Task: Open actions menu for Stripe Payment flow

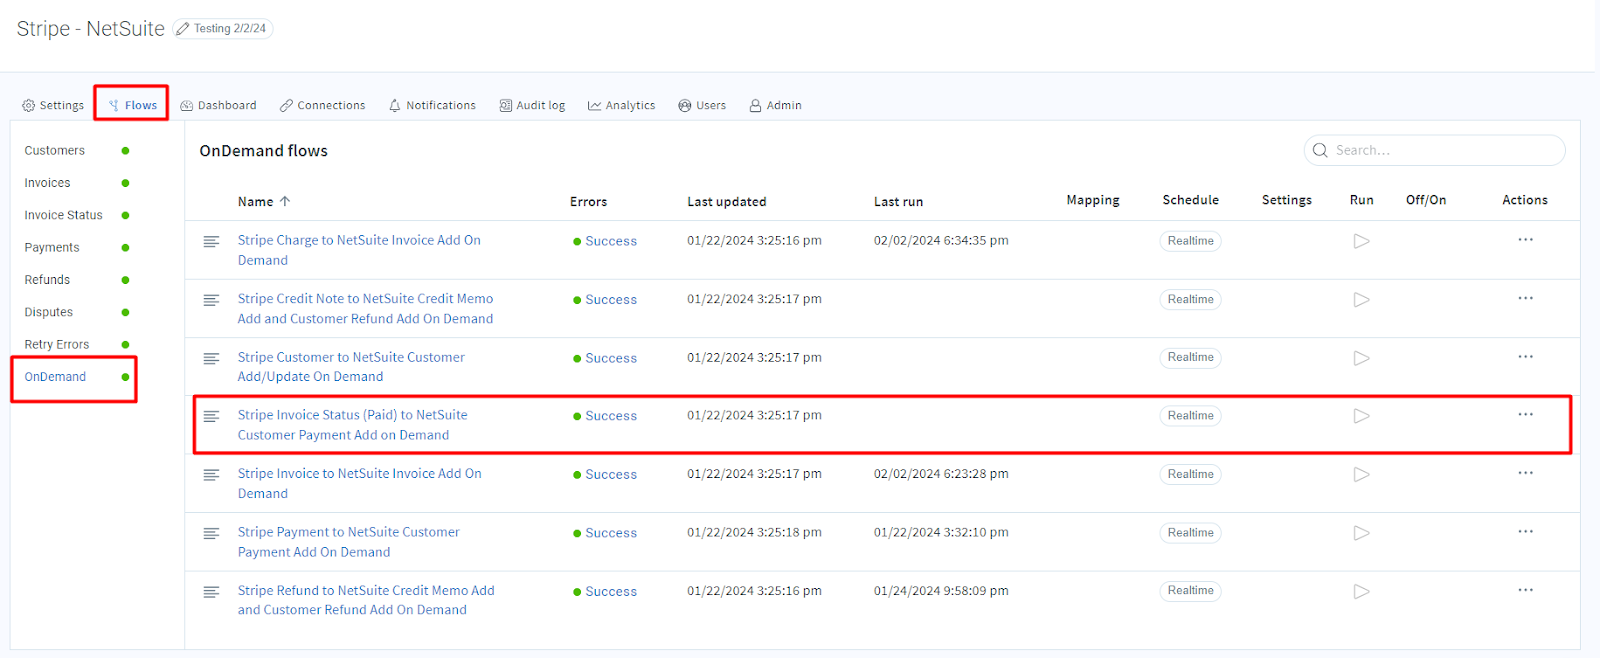Action: click(1525, 532)
